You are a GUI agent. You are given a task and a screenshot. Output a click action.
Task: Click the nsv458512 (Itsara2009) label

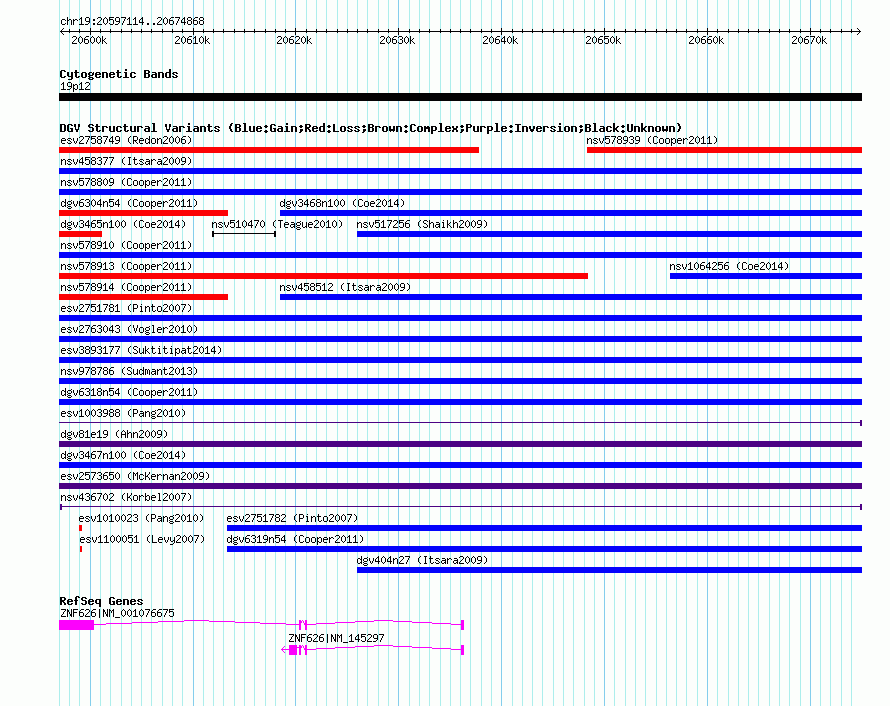click(345, 287)
